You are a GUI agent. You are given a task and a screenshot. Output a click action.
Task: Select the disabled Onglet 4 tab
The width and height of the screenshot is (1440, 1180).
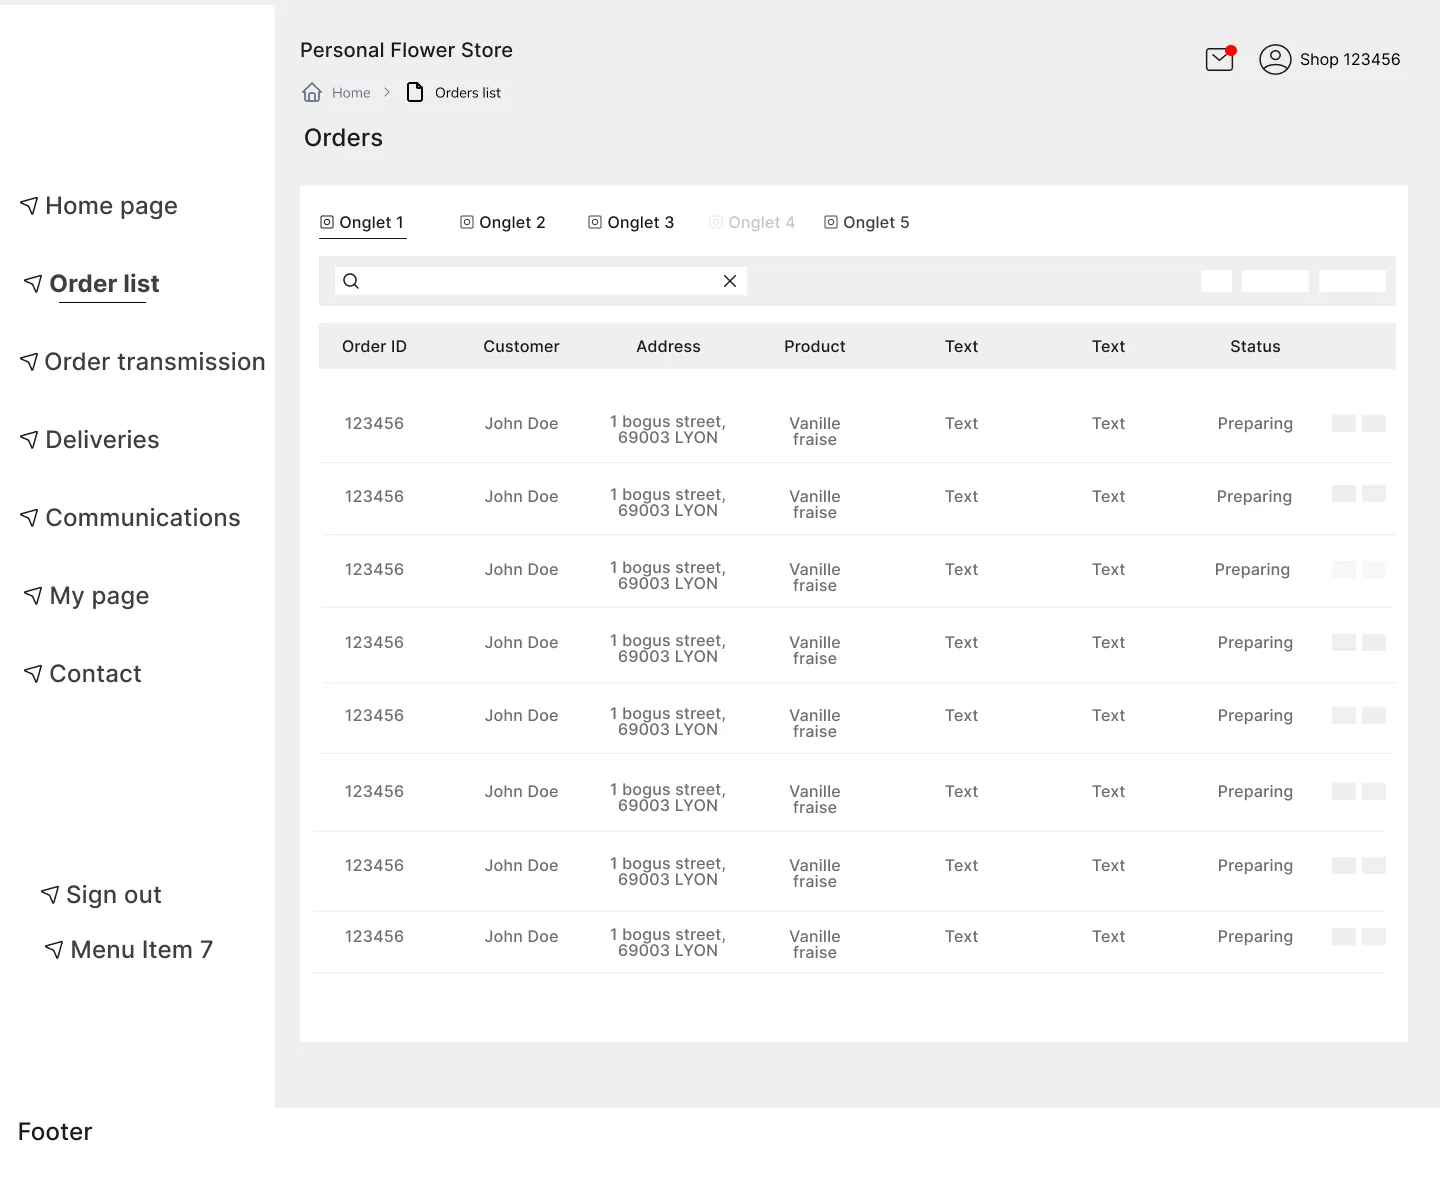click(x=752, y=222)
